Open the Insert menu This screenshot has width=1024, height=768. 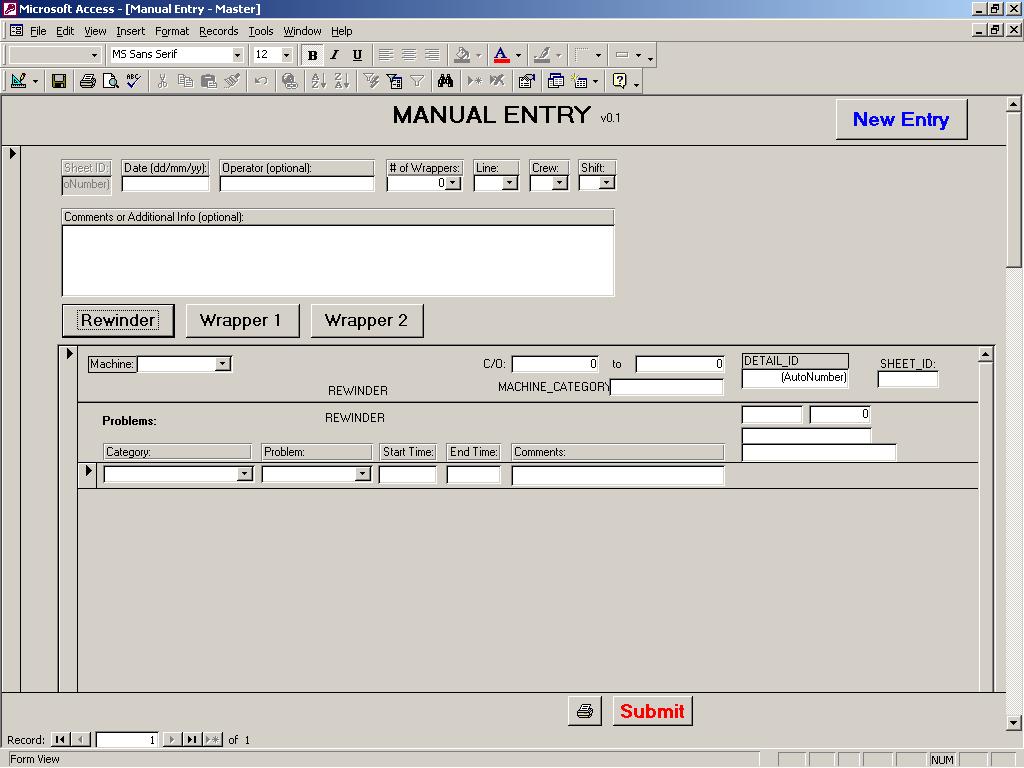tap(131, 31)
